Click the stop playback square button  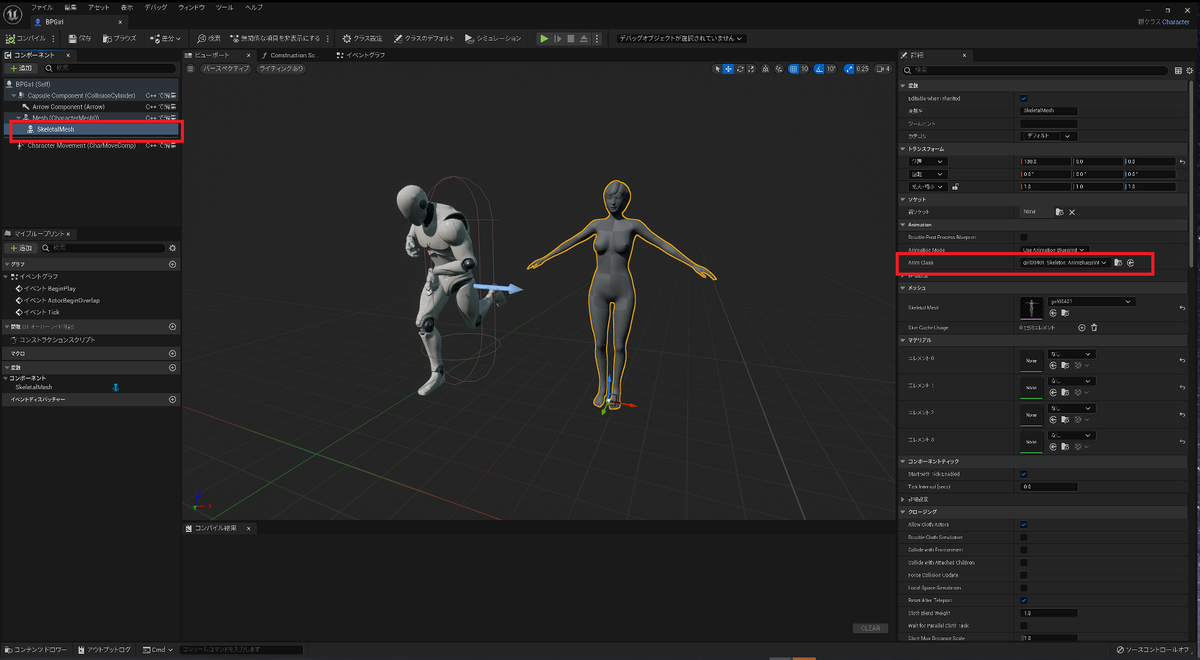pos(570,38)
